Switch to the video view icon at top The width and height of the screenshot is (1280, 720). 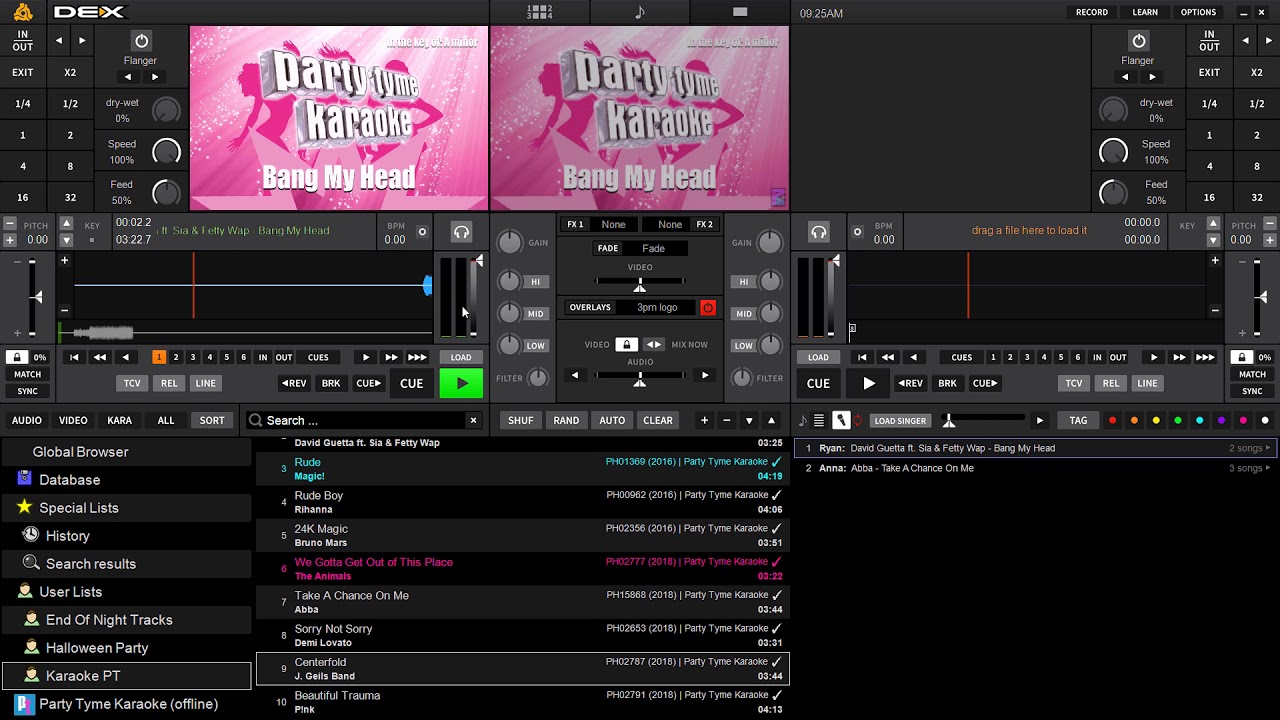pyautogui.click(x=740, y=12)
